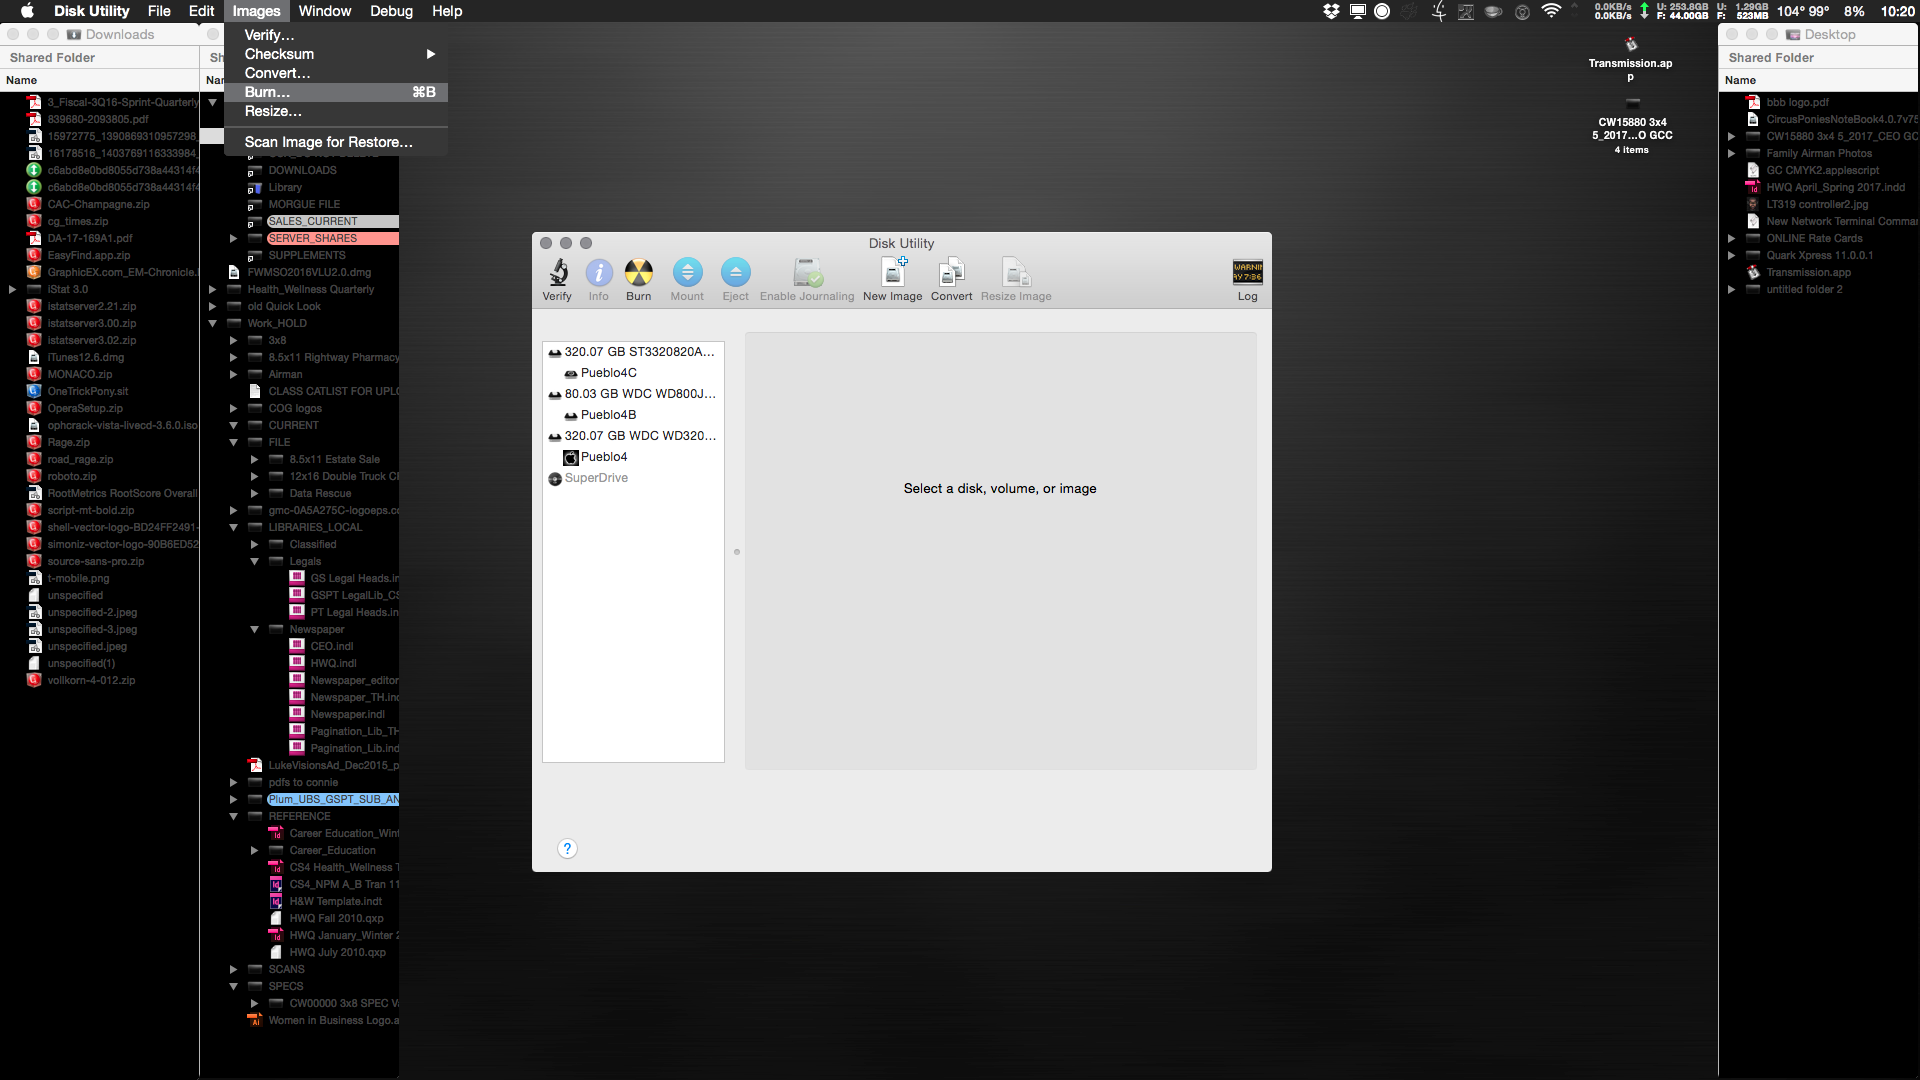The height and width of the screenshot is (1080, 1920).
Task: Select the Pueblo4B volume
Action: click(633, 415)
